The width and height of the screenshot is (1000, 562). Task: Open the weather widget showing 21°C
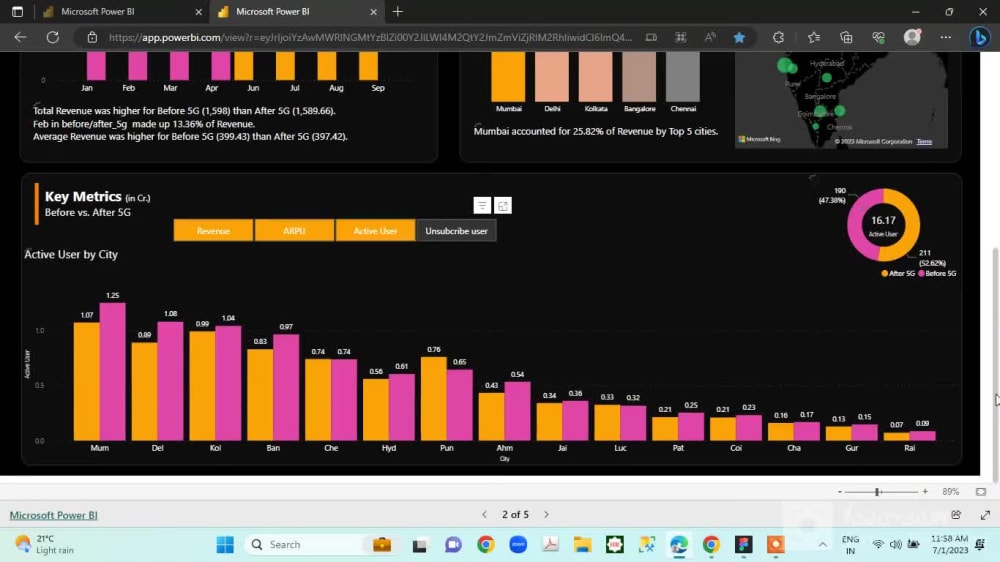coord(45,544)
